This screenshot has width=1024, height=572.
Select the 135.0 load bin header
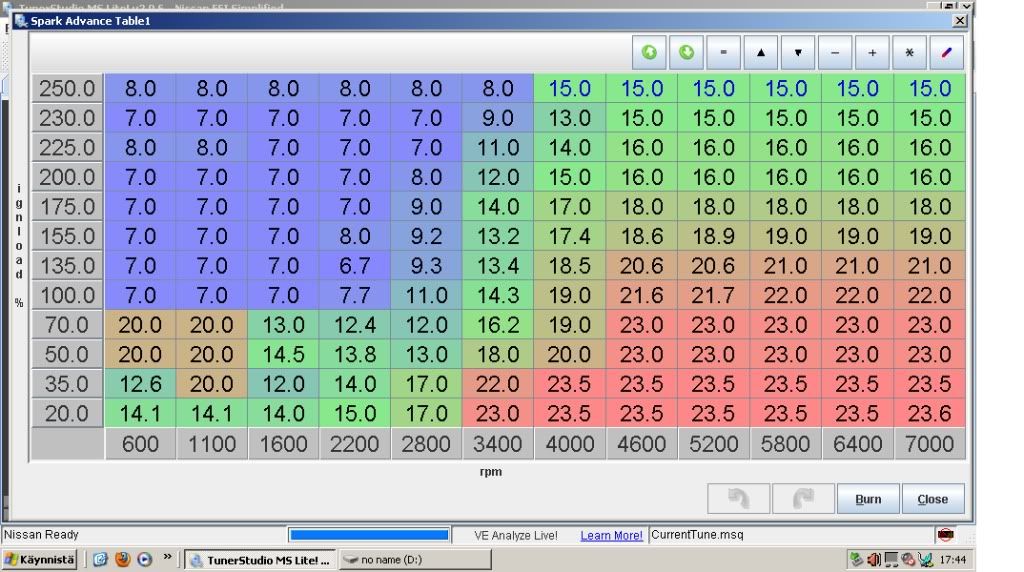67,266
